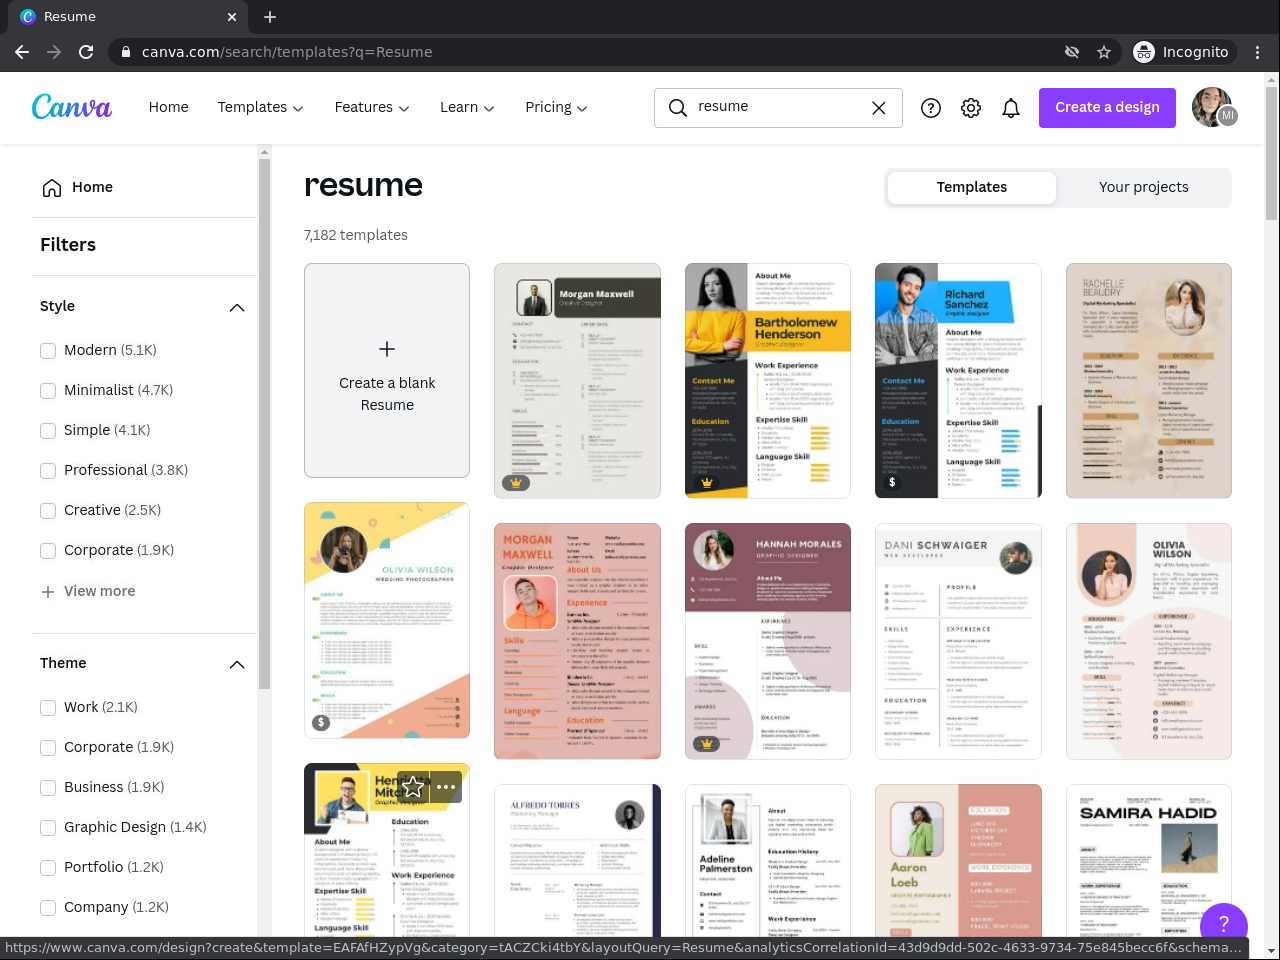The height and width of the screenshot is (960, 1280).
Task: Open the Chrome three-dot menu
Action: [x=1258, y=52]
